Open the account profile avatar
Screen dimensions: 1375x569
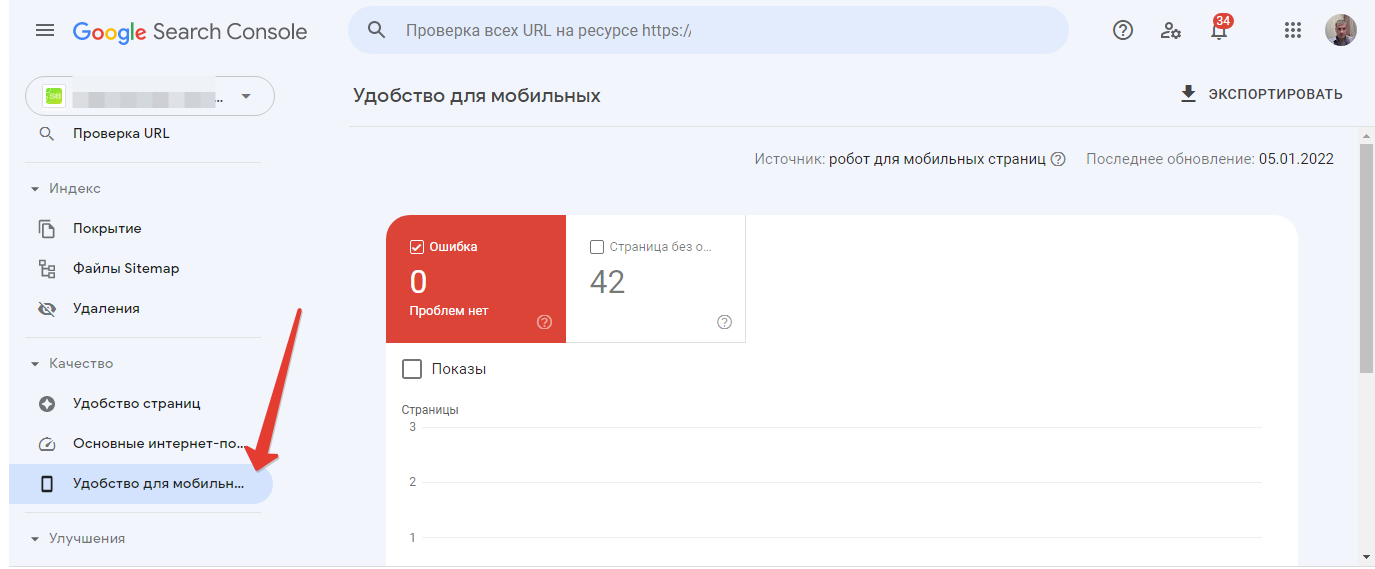(x=1341, y=30)
